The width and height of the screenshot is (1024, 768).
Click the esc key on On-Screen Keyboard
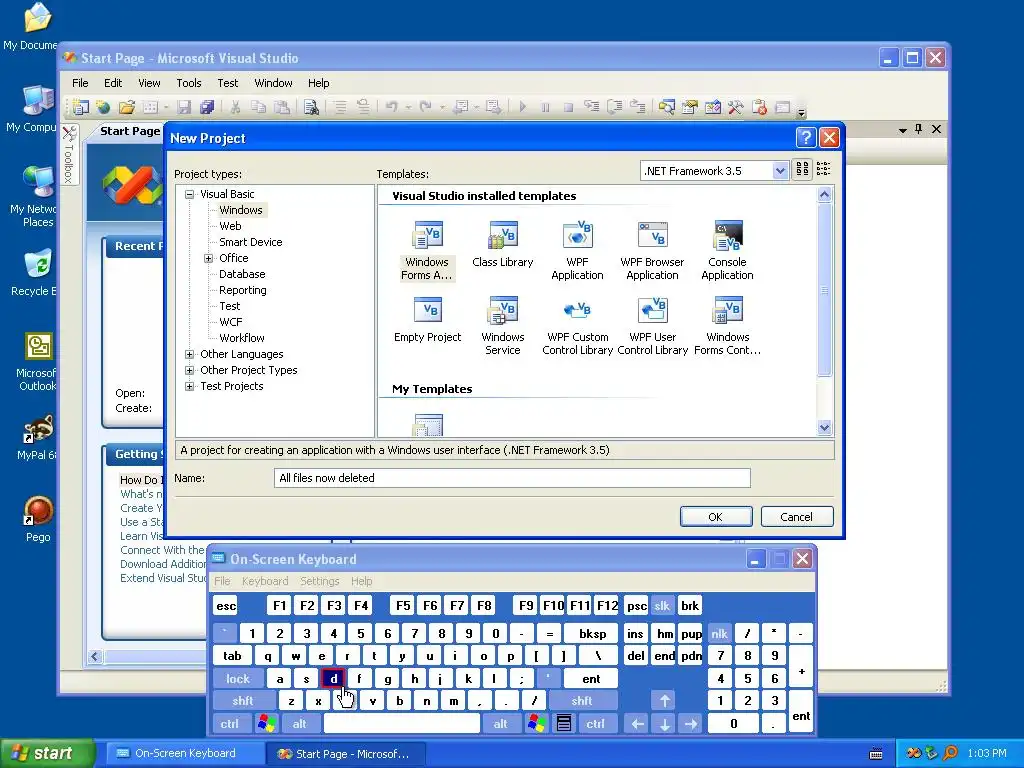click(226, 606)
